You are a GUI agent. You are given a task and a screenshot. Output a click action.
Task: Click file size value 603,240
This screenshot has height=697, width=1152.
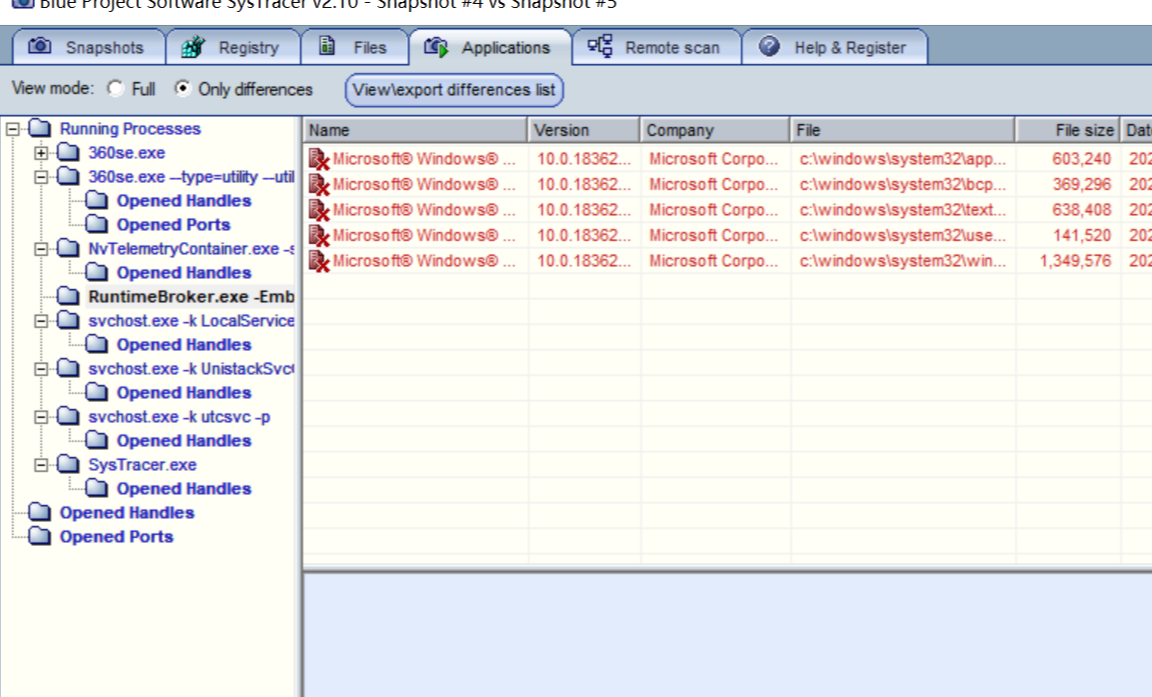pyautogui.click(x=1081, y=159)
